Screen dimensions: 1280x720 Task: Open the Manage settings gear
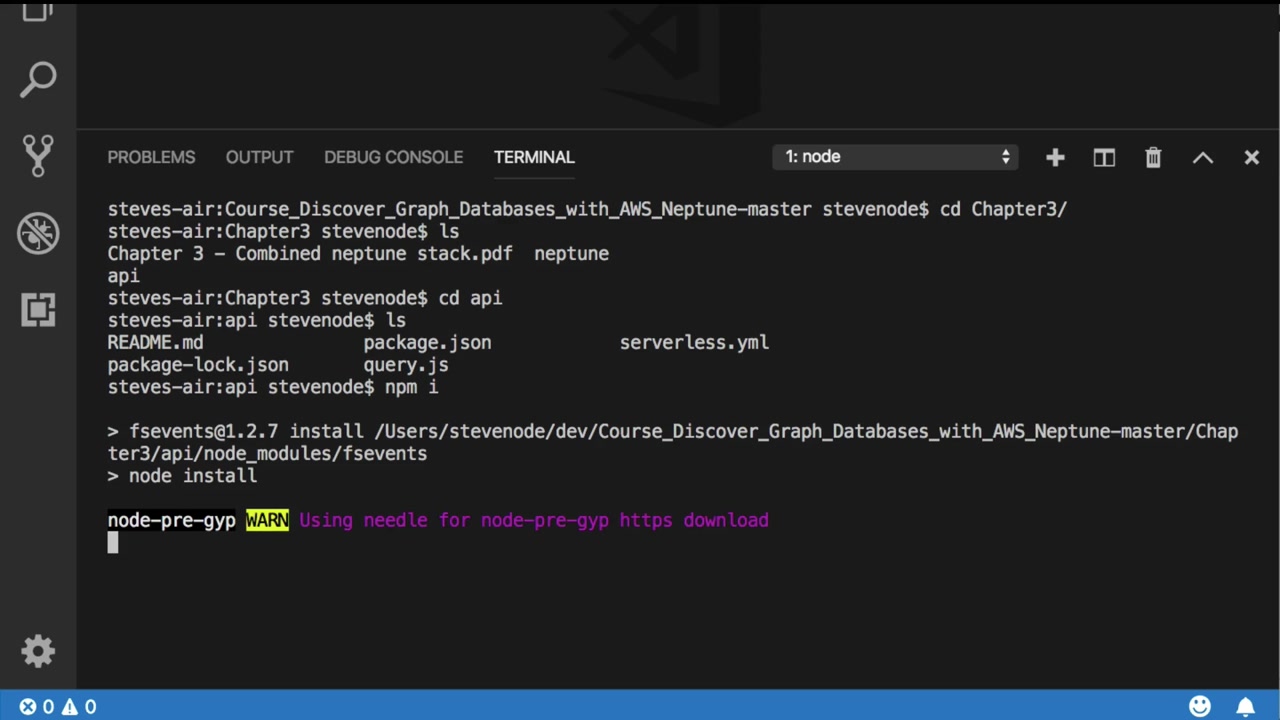[38, 652]
